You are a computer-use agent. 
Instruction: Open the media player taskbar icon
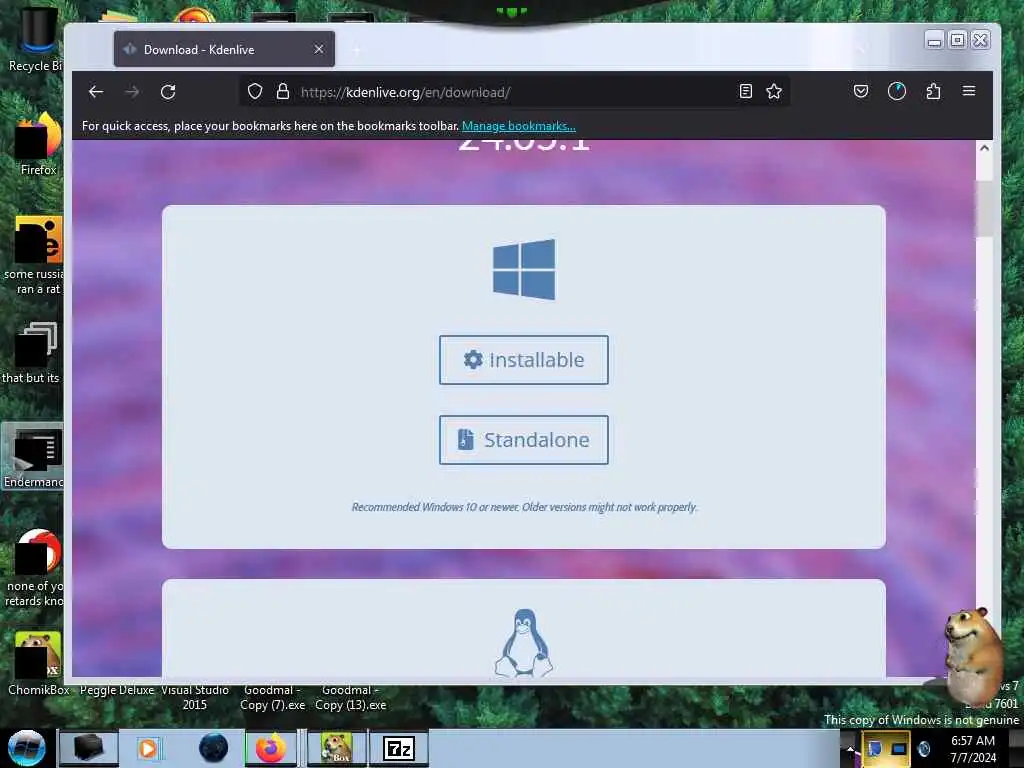pos(148,748)
